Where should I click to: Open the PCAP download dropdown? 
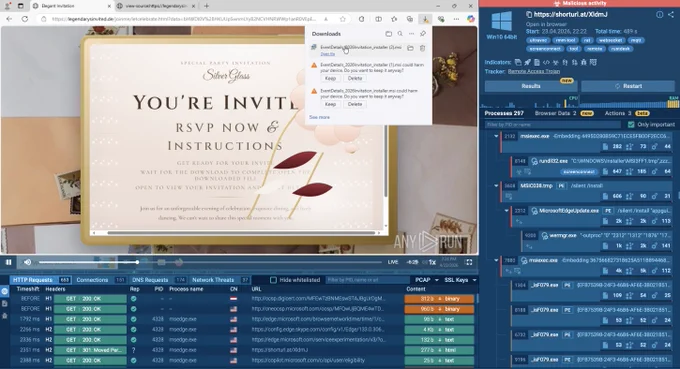click(427, 280)
